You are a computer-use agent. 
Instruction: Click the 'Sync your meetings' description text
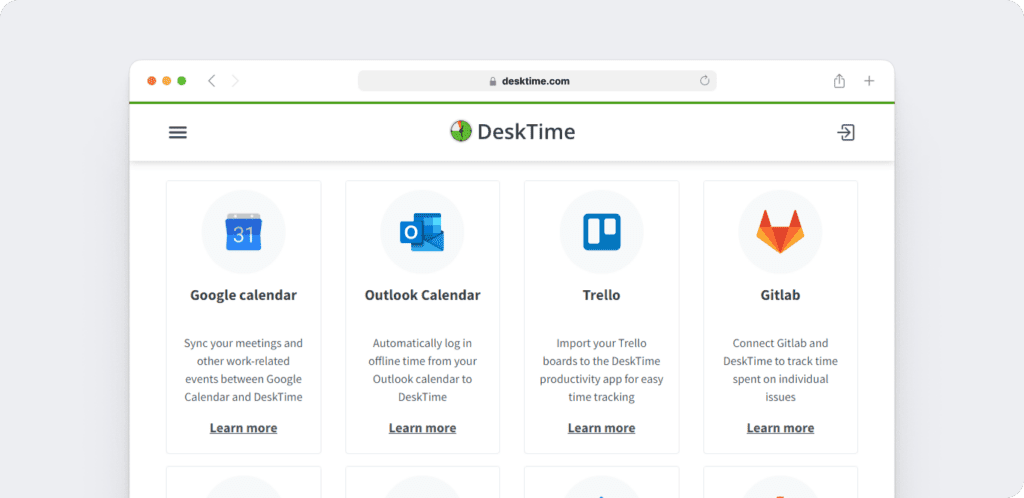pos(244,369)
